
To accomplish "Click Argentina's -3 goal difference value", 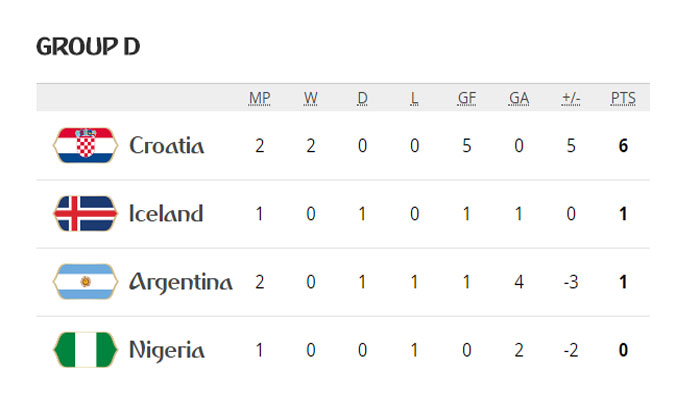I will click(571, 282).
